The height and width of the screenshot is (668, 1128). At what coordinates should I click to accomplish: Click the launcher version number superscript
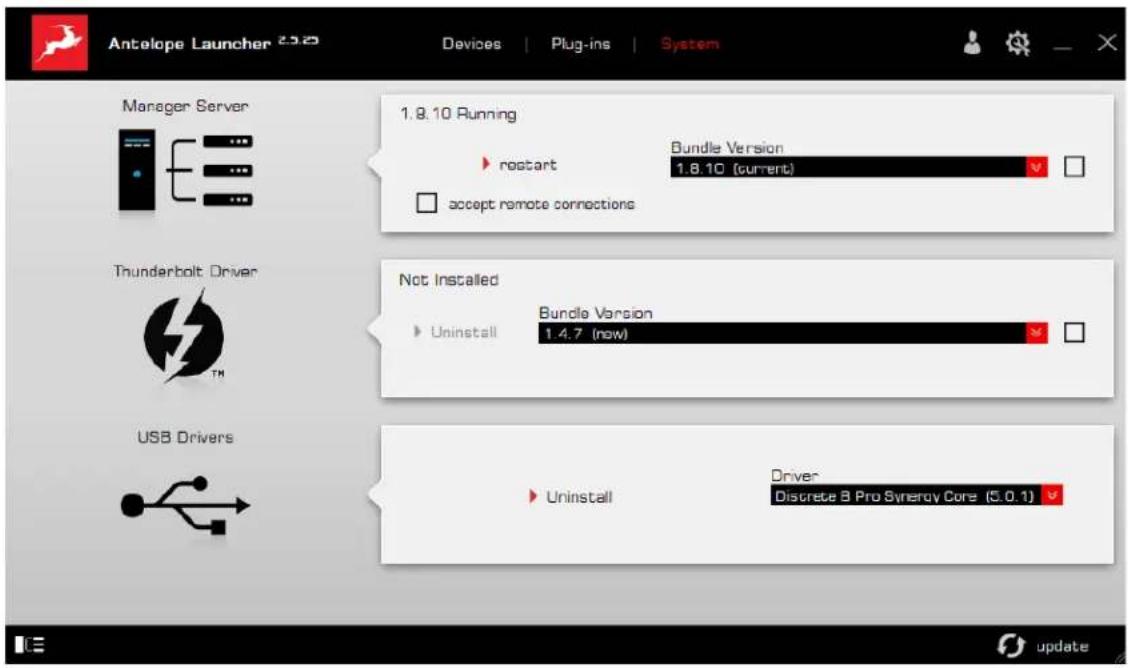(x=298, y=40)
